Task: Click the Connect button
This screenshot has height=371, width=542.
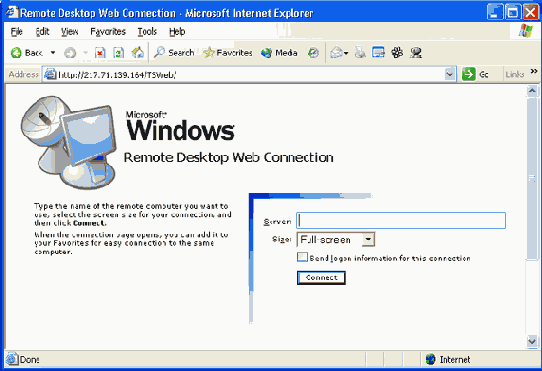Action: (x=321, y=278)
